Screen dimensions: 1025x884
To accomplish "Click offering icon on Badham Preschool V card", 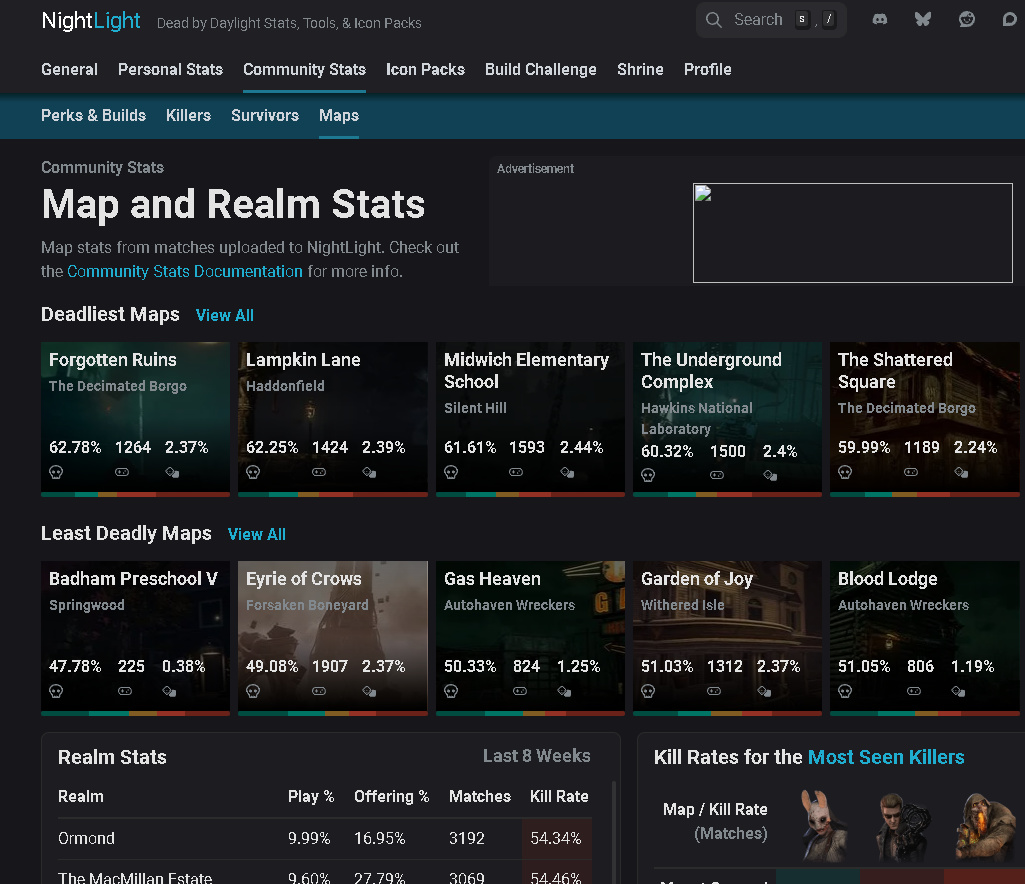I will [169, 691].
